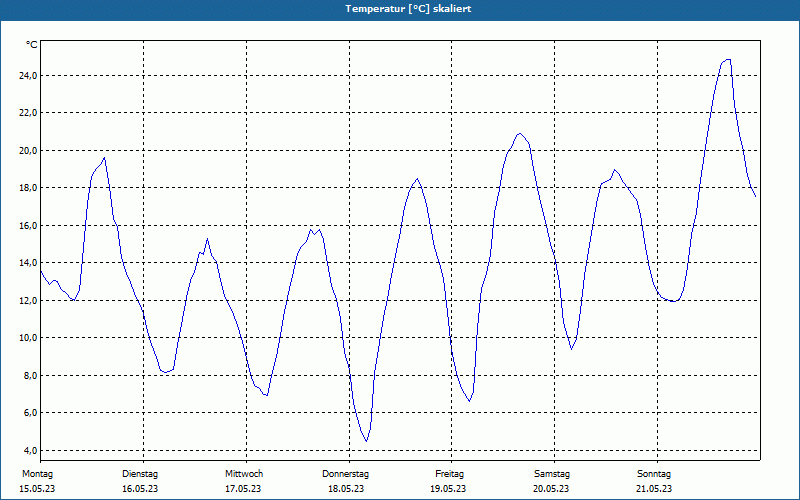Select the 20,0 y-axis label
This screenshot has width=800, height=500.
[x=27, y=151]
